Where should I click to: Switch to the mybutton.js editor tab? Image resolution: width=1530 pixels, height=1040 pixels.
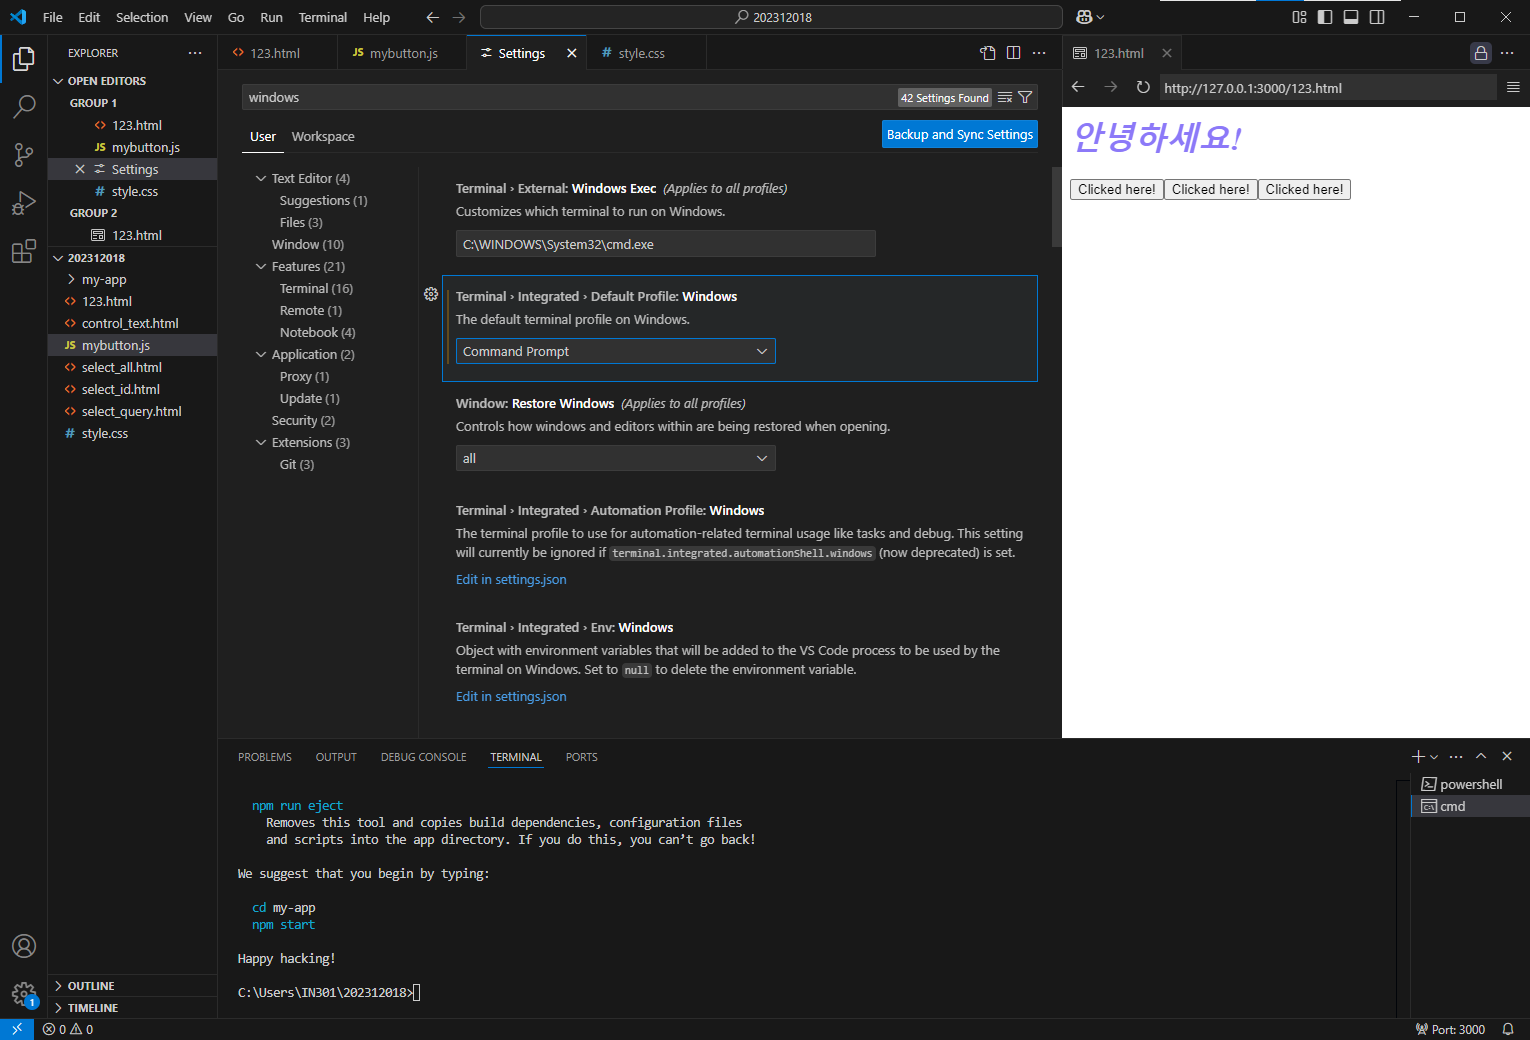click(403, 53)
